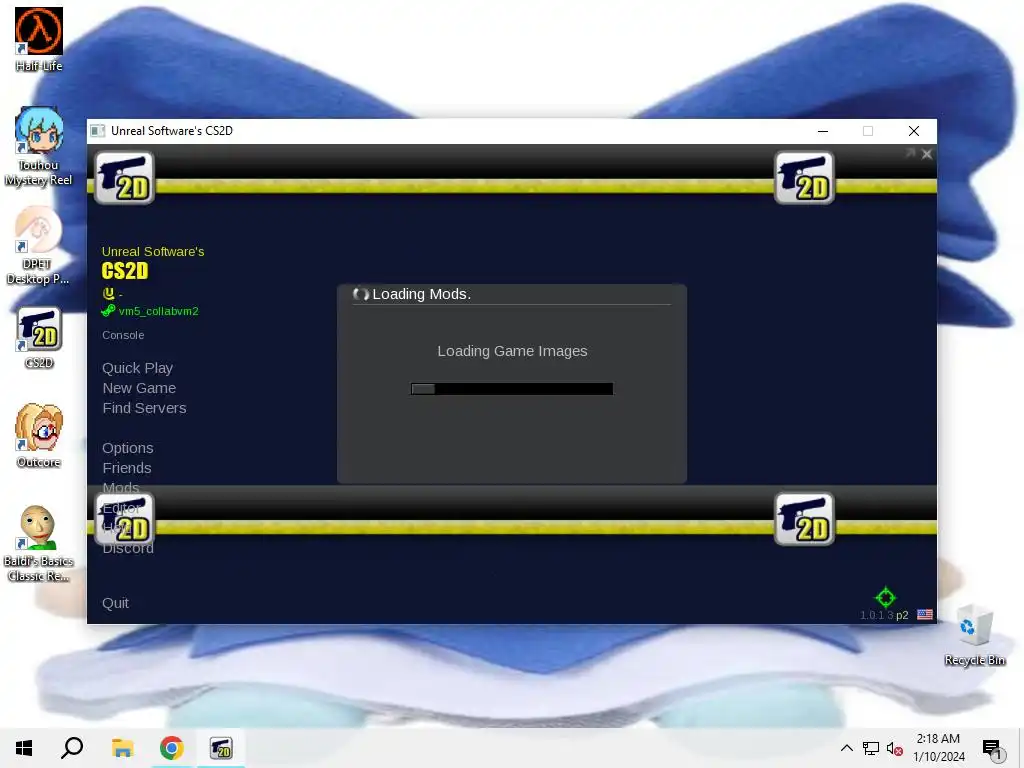
Task: Click the loading progress bar
Action: coord(512,389)
